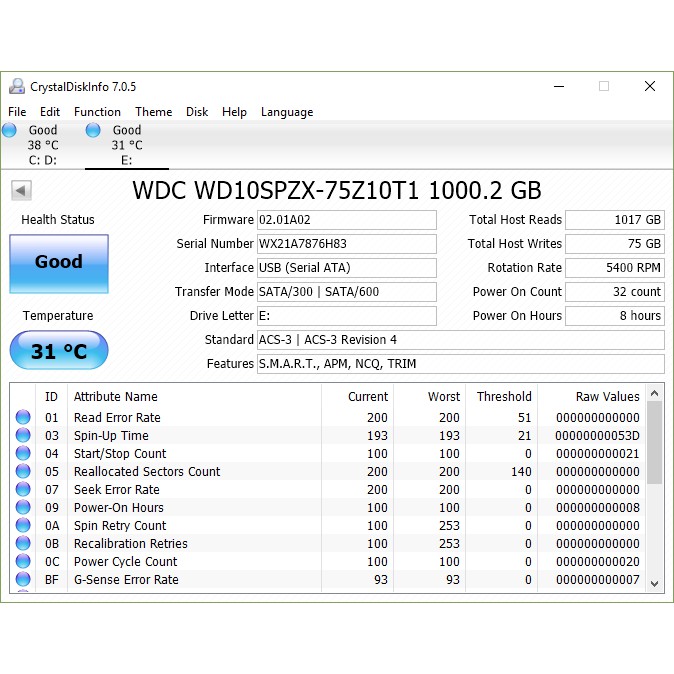The image size is (674, 674).
Task: Click the Serial Number field
Action: coord(346,244)
